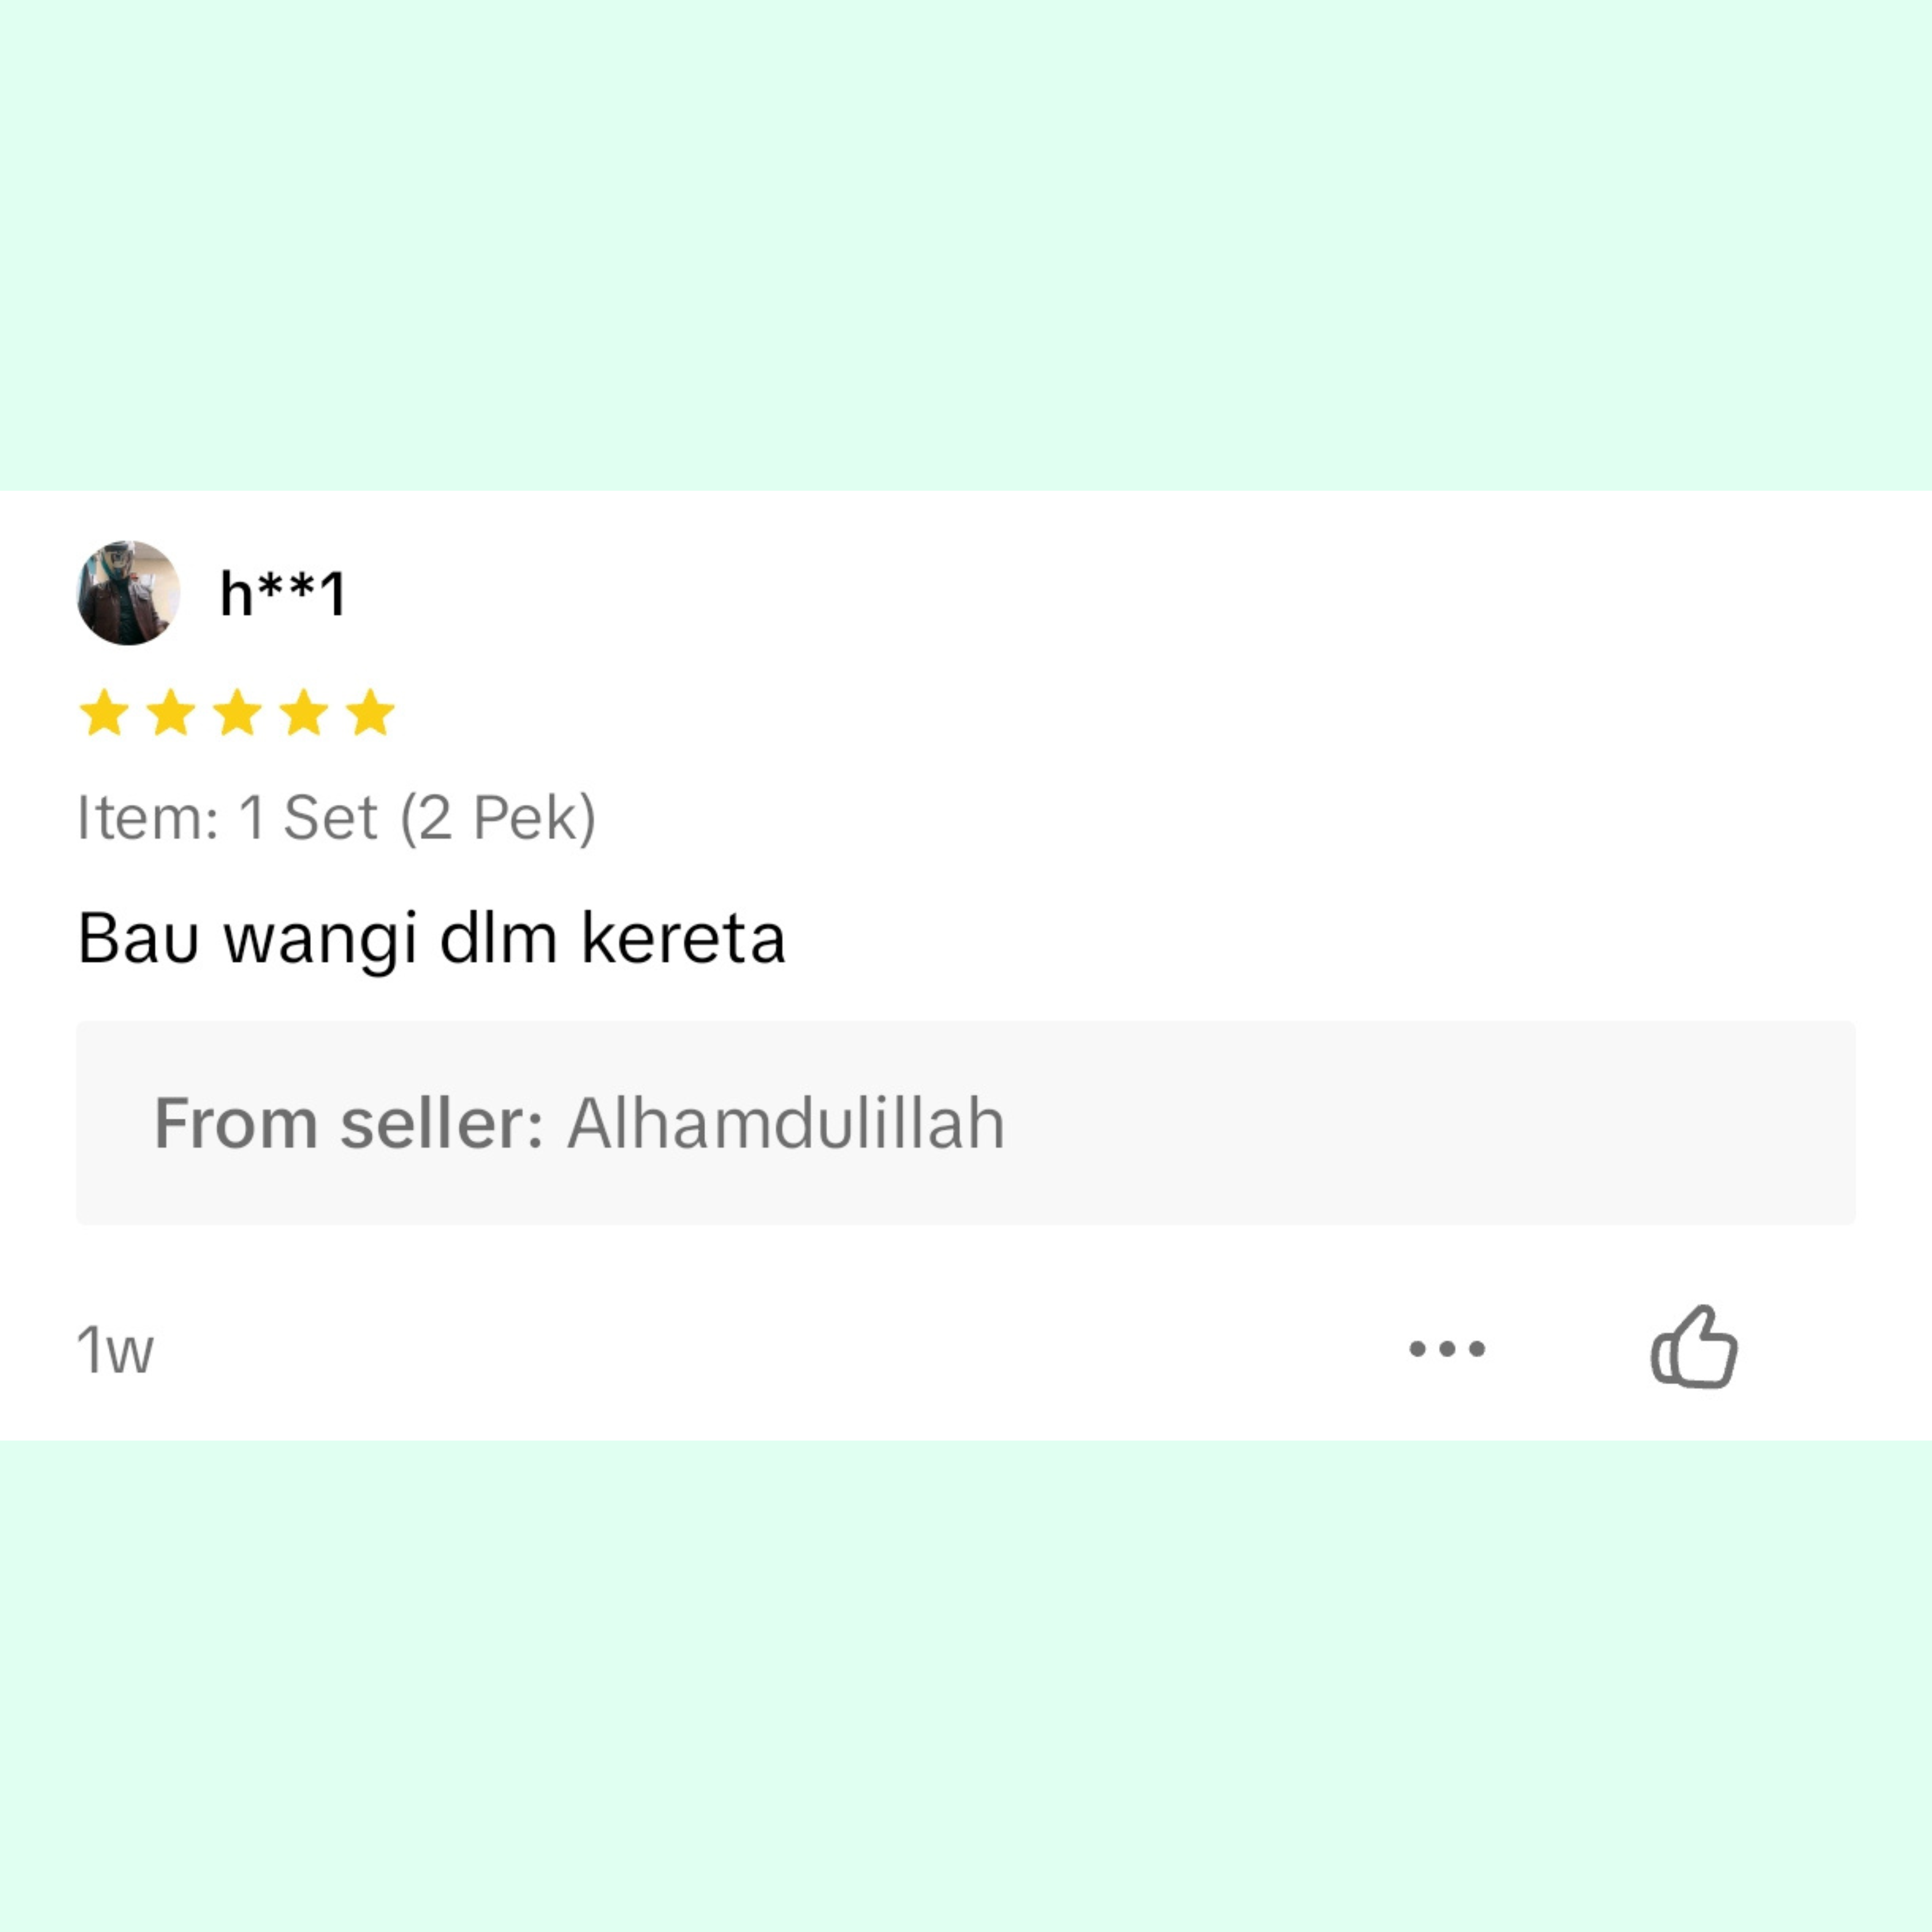1932x1932 pixels.
Task: Click the fifth yellow rating star
Action: (371, 713)
